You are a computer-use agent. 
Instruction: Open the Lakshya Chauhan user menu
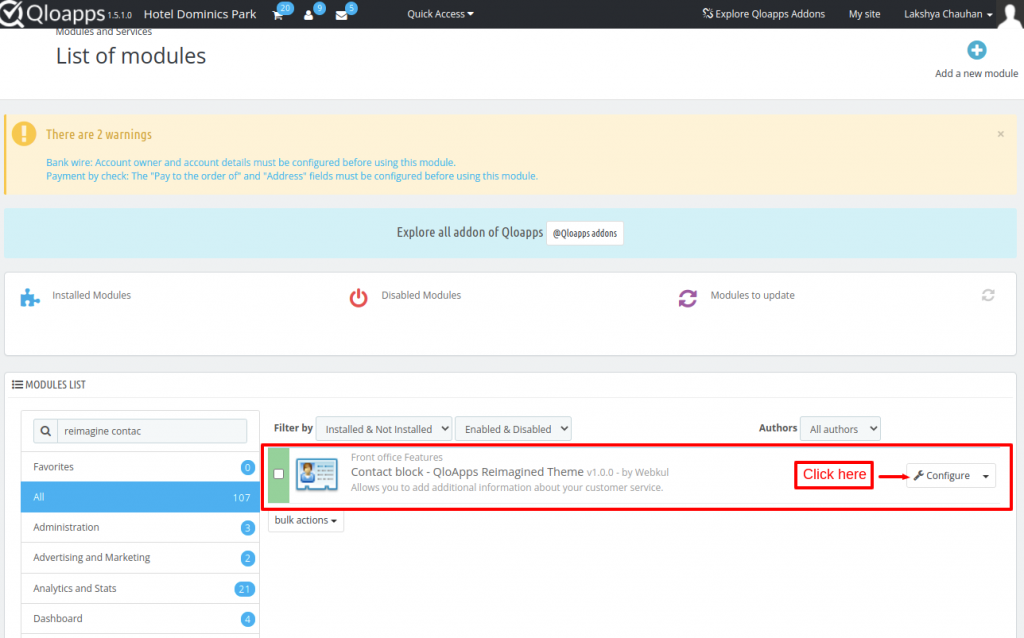tap(948, 14)
